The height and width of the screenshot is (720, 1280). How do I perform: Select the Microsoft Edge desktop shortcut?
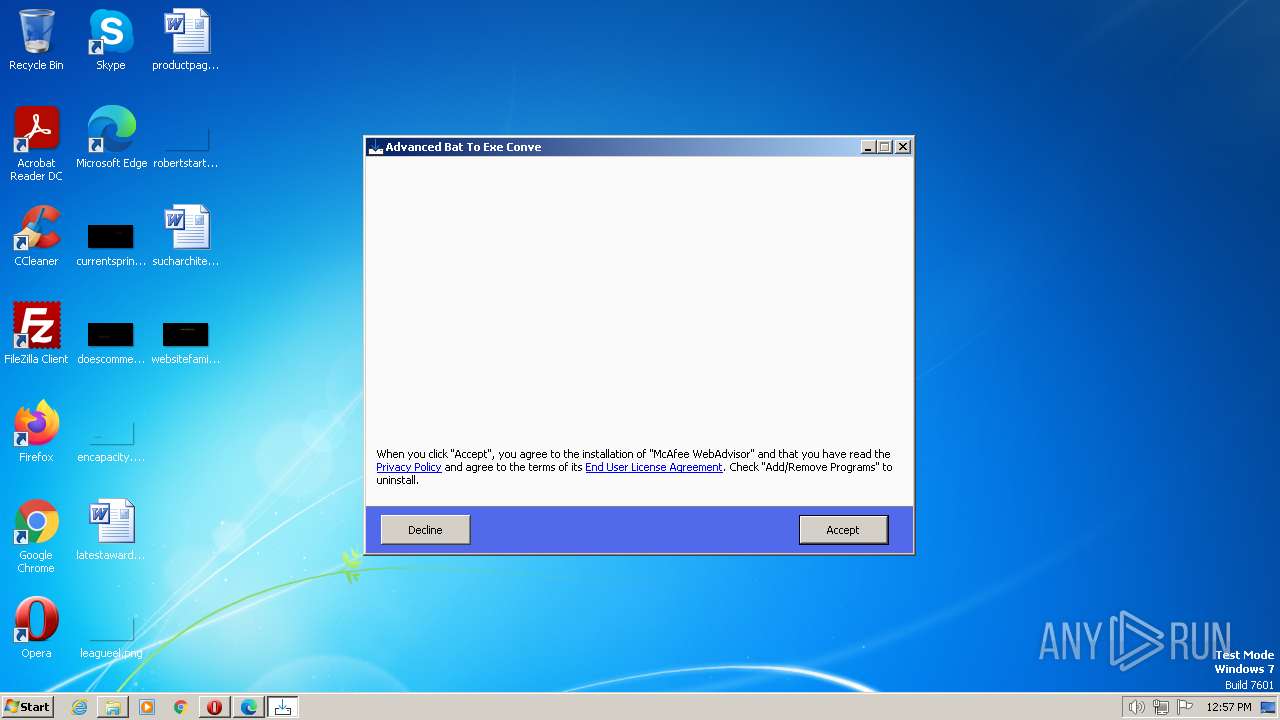(111, 138)
